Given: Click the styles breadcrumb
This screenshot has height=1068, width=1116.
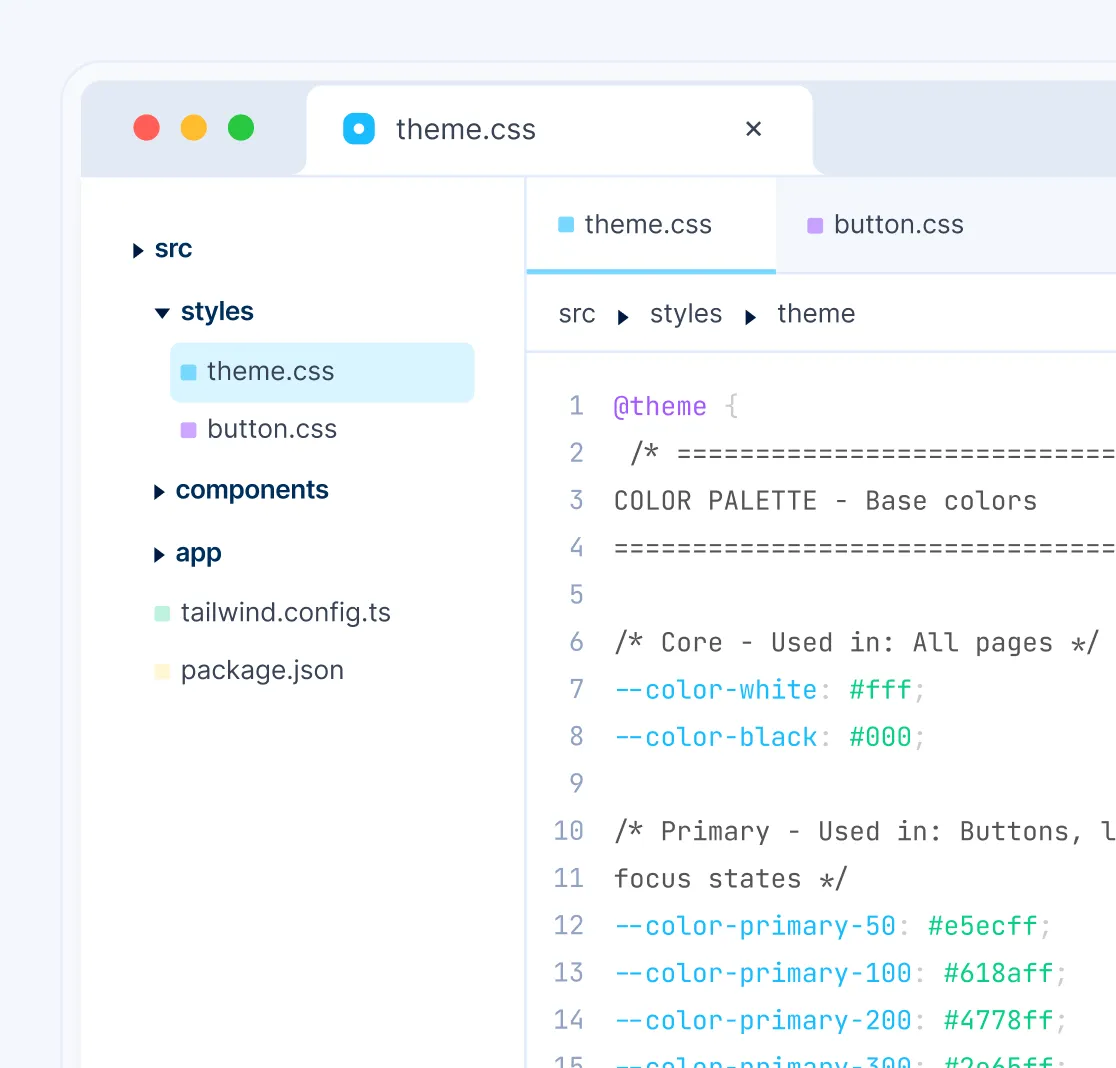Looking at the screenshot, I should point(685,314).
